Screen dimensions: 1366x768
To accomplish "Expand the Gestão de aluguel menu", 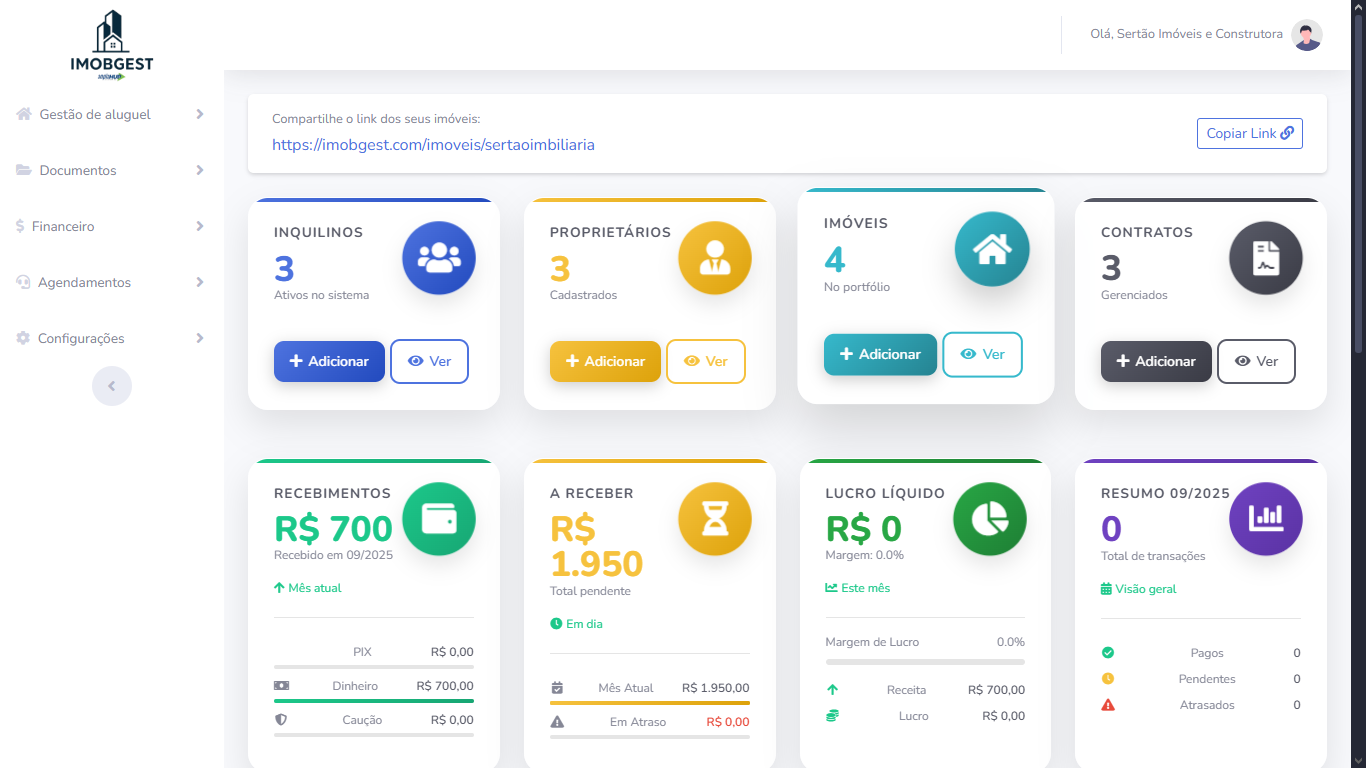I will (x=110, y=114).
